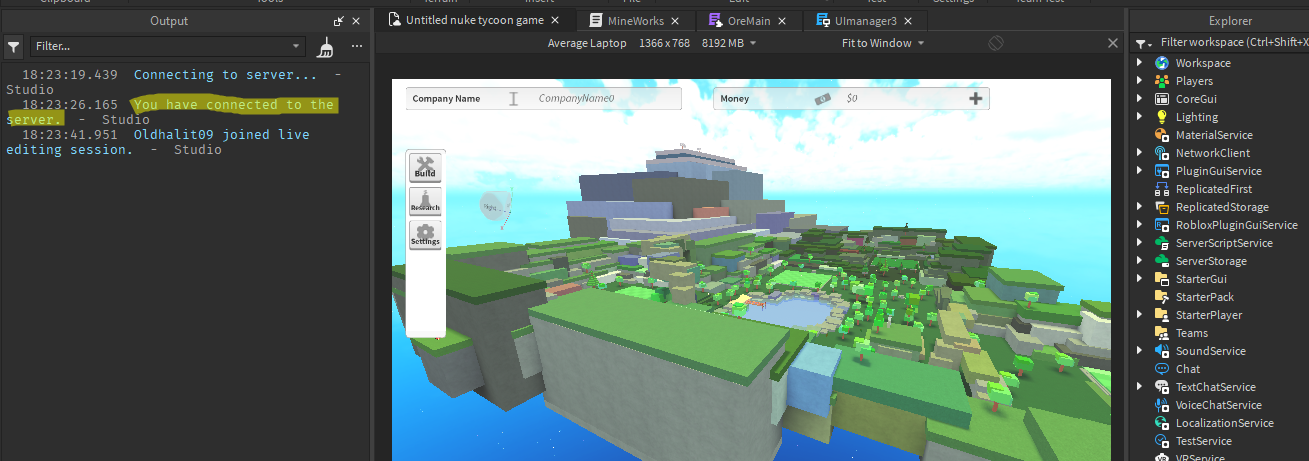Viewport: 1309px width, 461px height.
Task: Select the Workspace globe icon
Action: pos(1162,63)
